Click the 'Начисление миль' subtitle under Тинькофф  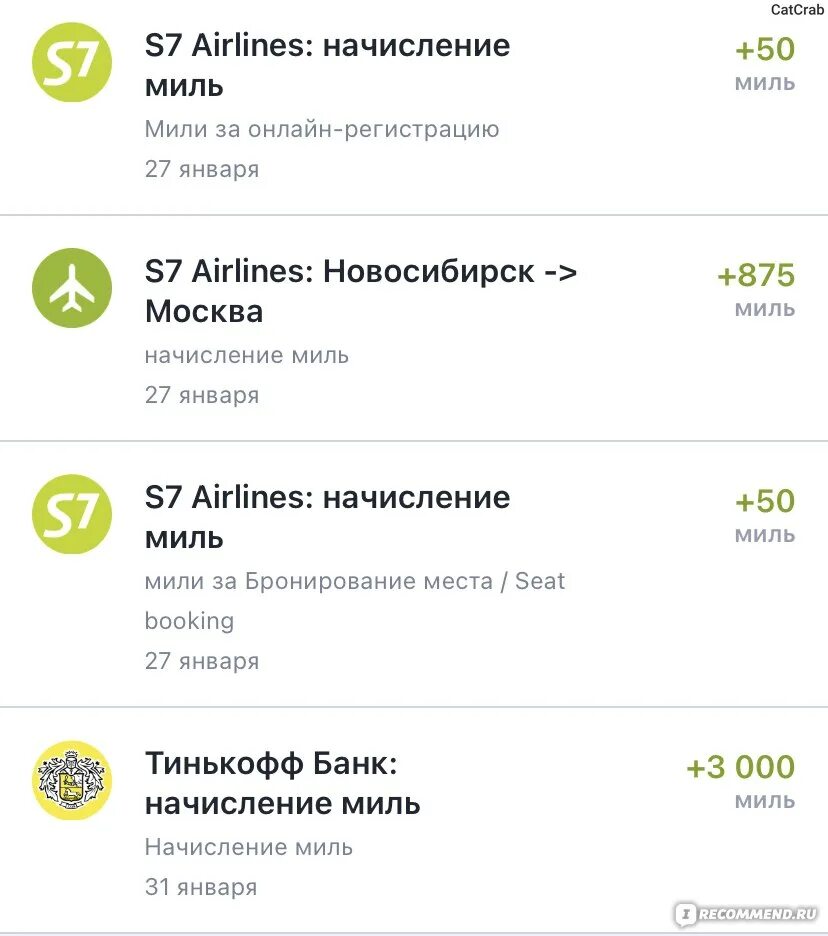pos(248,846)
